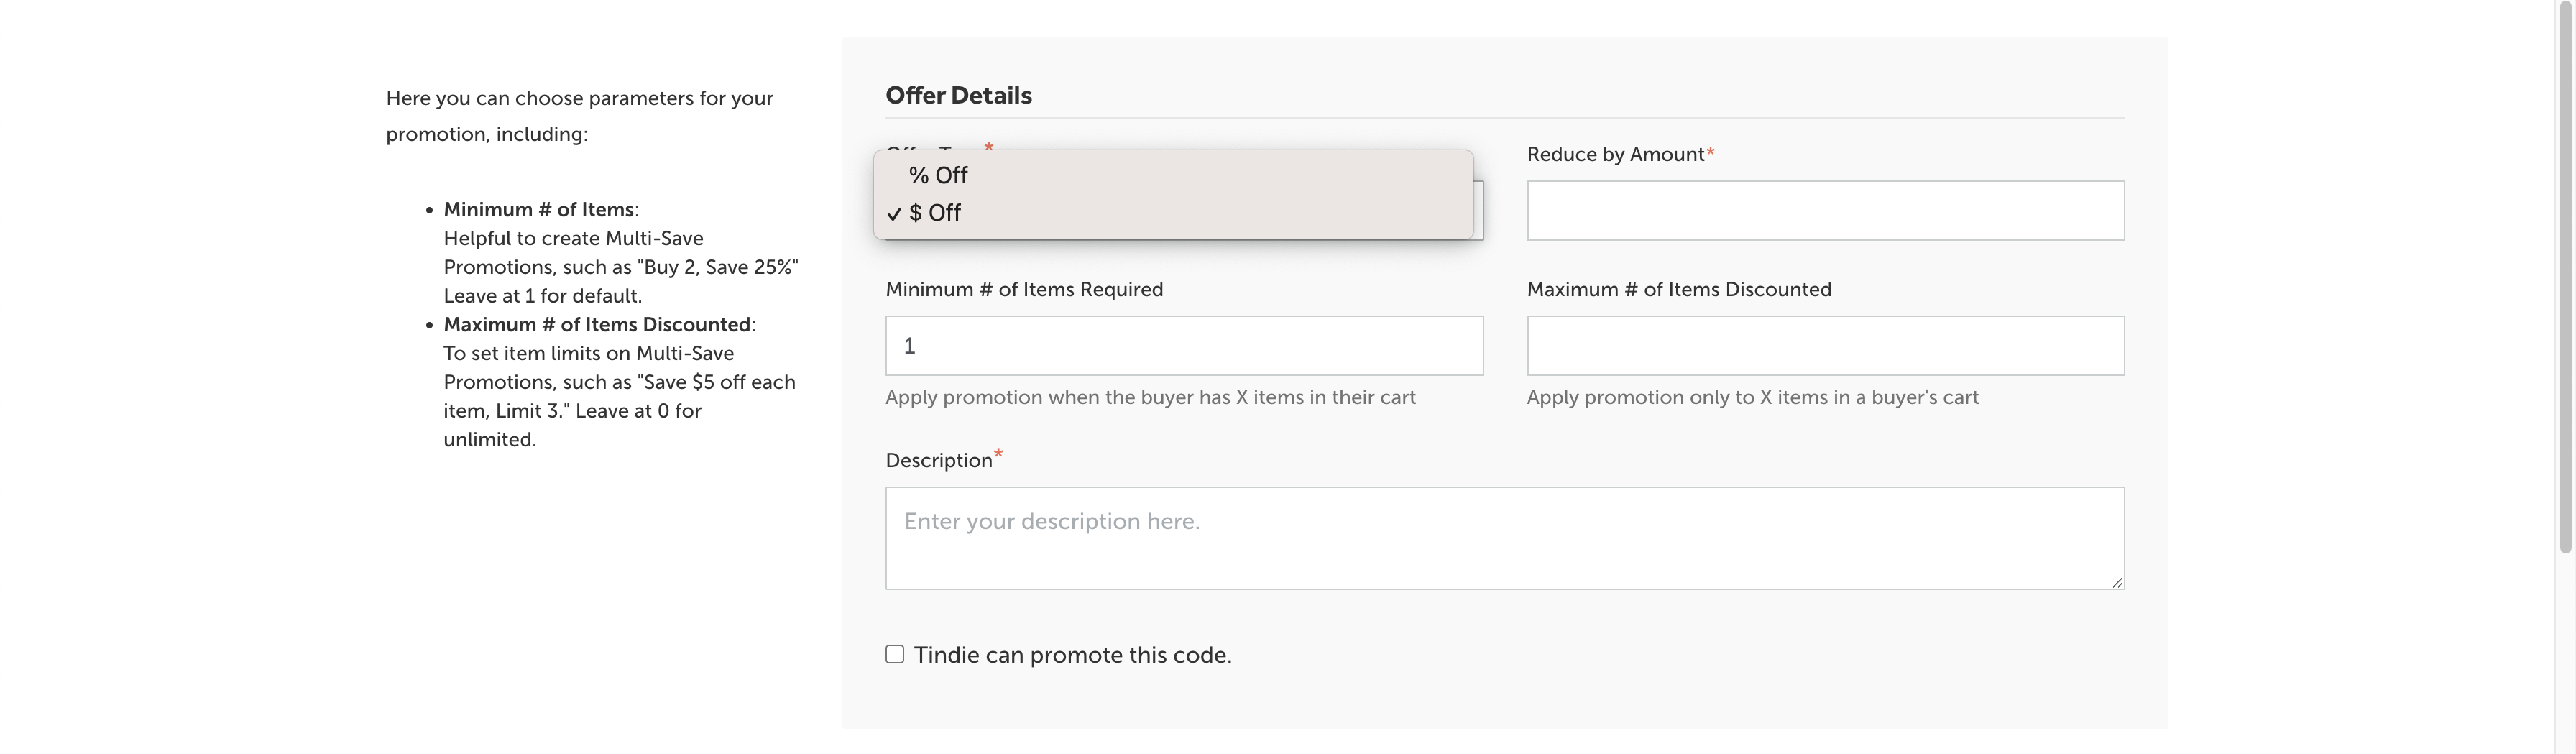2576x754 pixels.
Task: Click the "Offer Details" section heading
Action: coord(958,96)
